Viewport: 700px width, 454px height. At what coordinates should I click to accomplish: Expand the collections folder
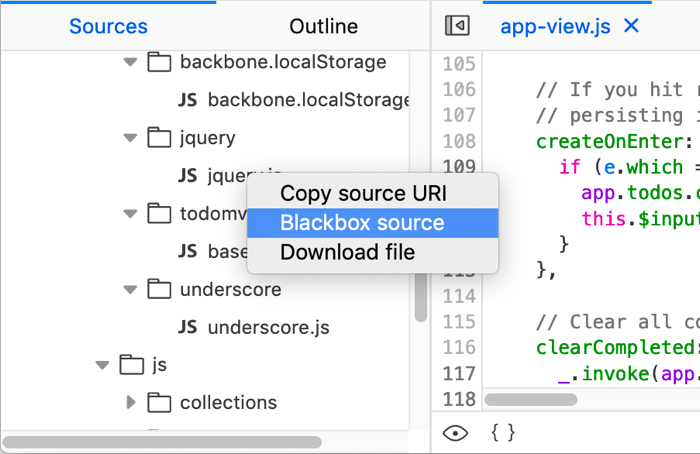(x=131, y=402)
